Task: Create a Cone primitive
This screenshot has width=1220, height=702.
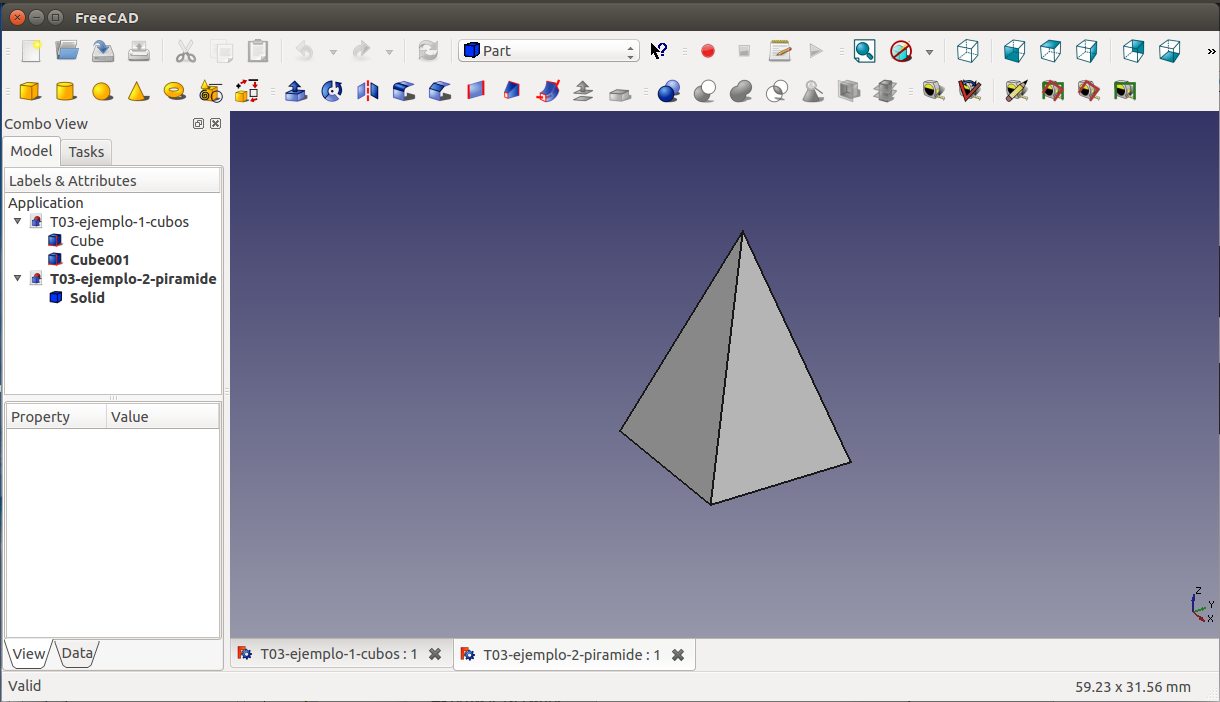Action: pyautogui.click(x=138, y=91)
